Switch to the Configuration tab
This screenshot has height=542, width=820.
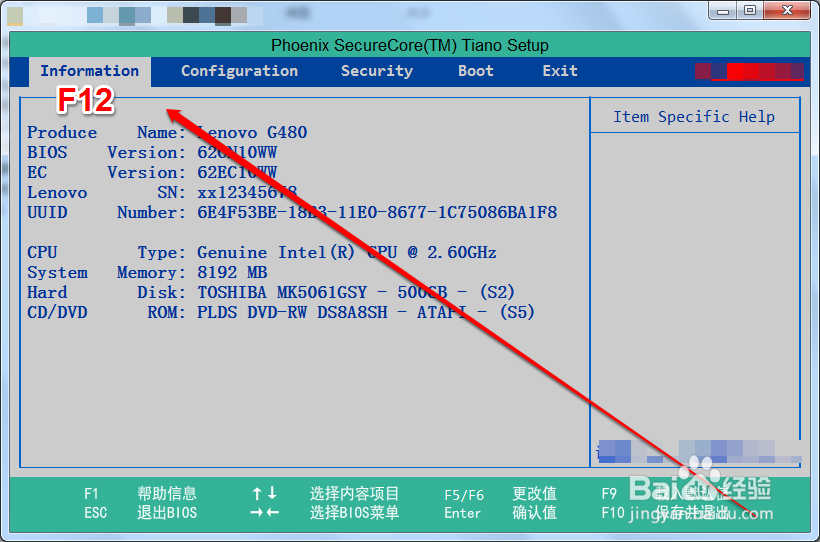pos(240,71)
